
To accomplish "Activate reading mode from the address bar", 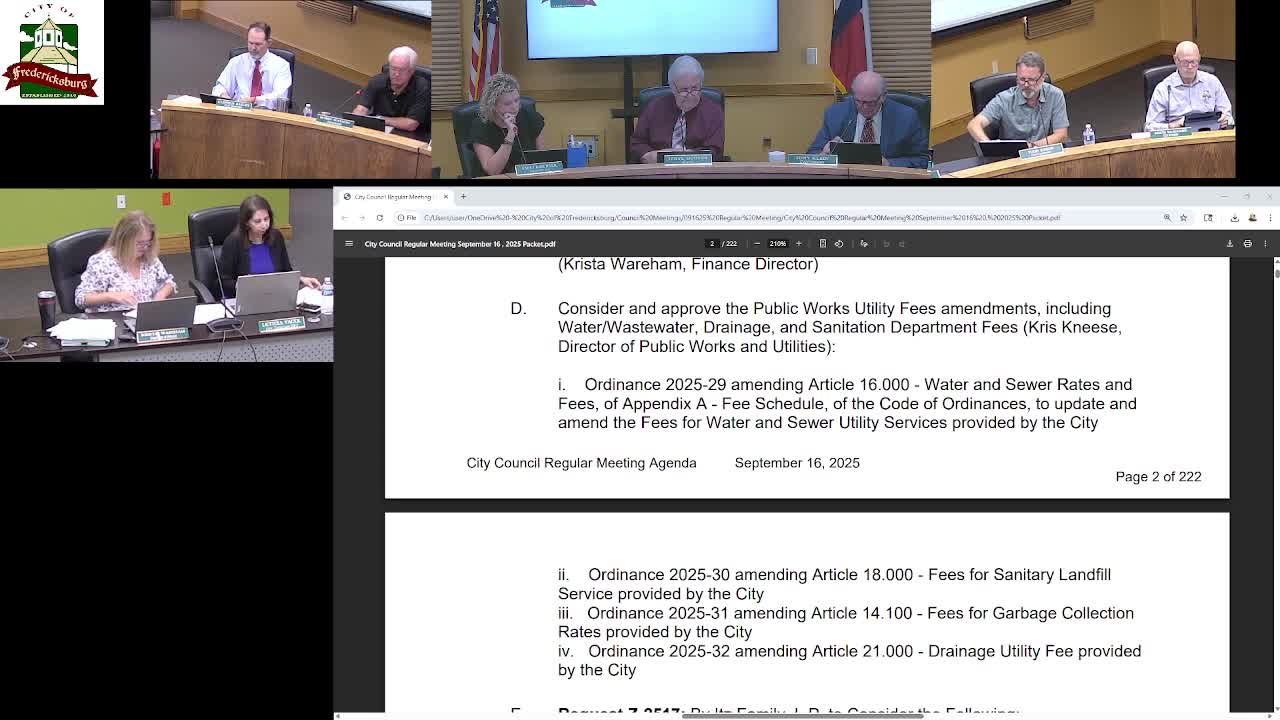I will [x=1208, y=218].
